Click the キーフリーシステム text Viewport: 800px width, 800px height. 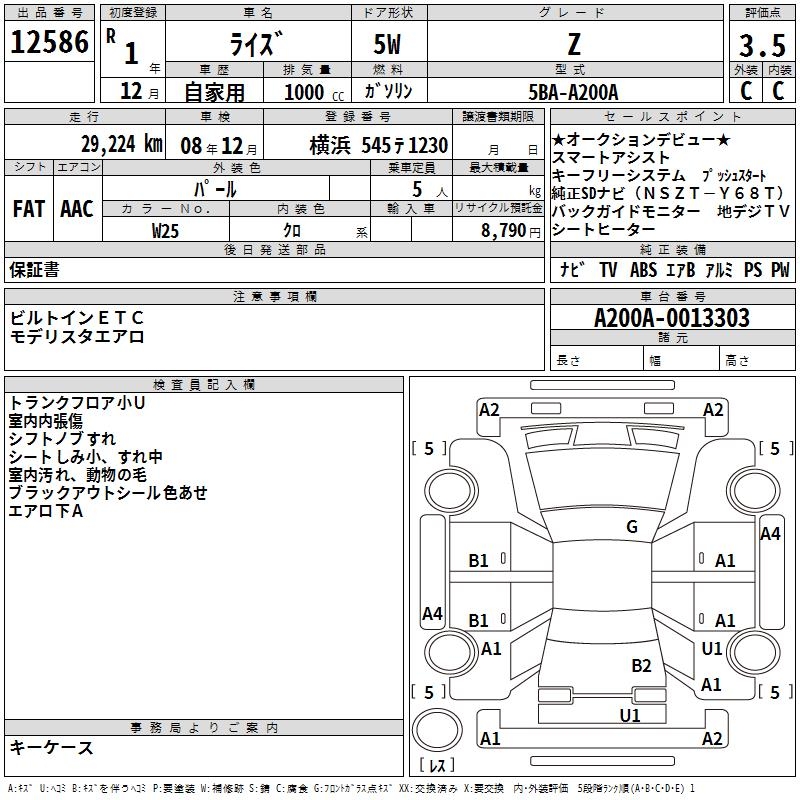pos(618,176)
